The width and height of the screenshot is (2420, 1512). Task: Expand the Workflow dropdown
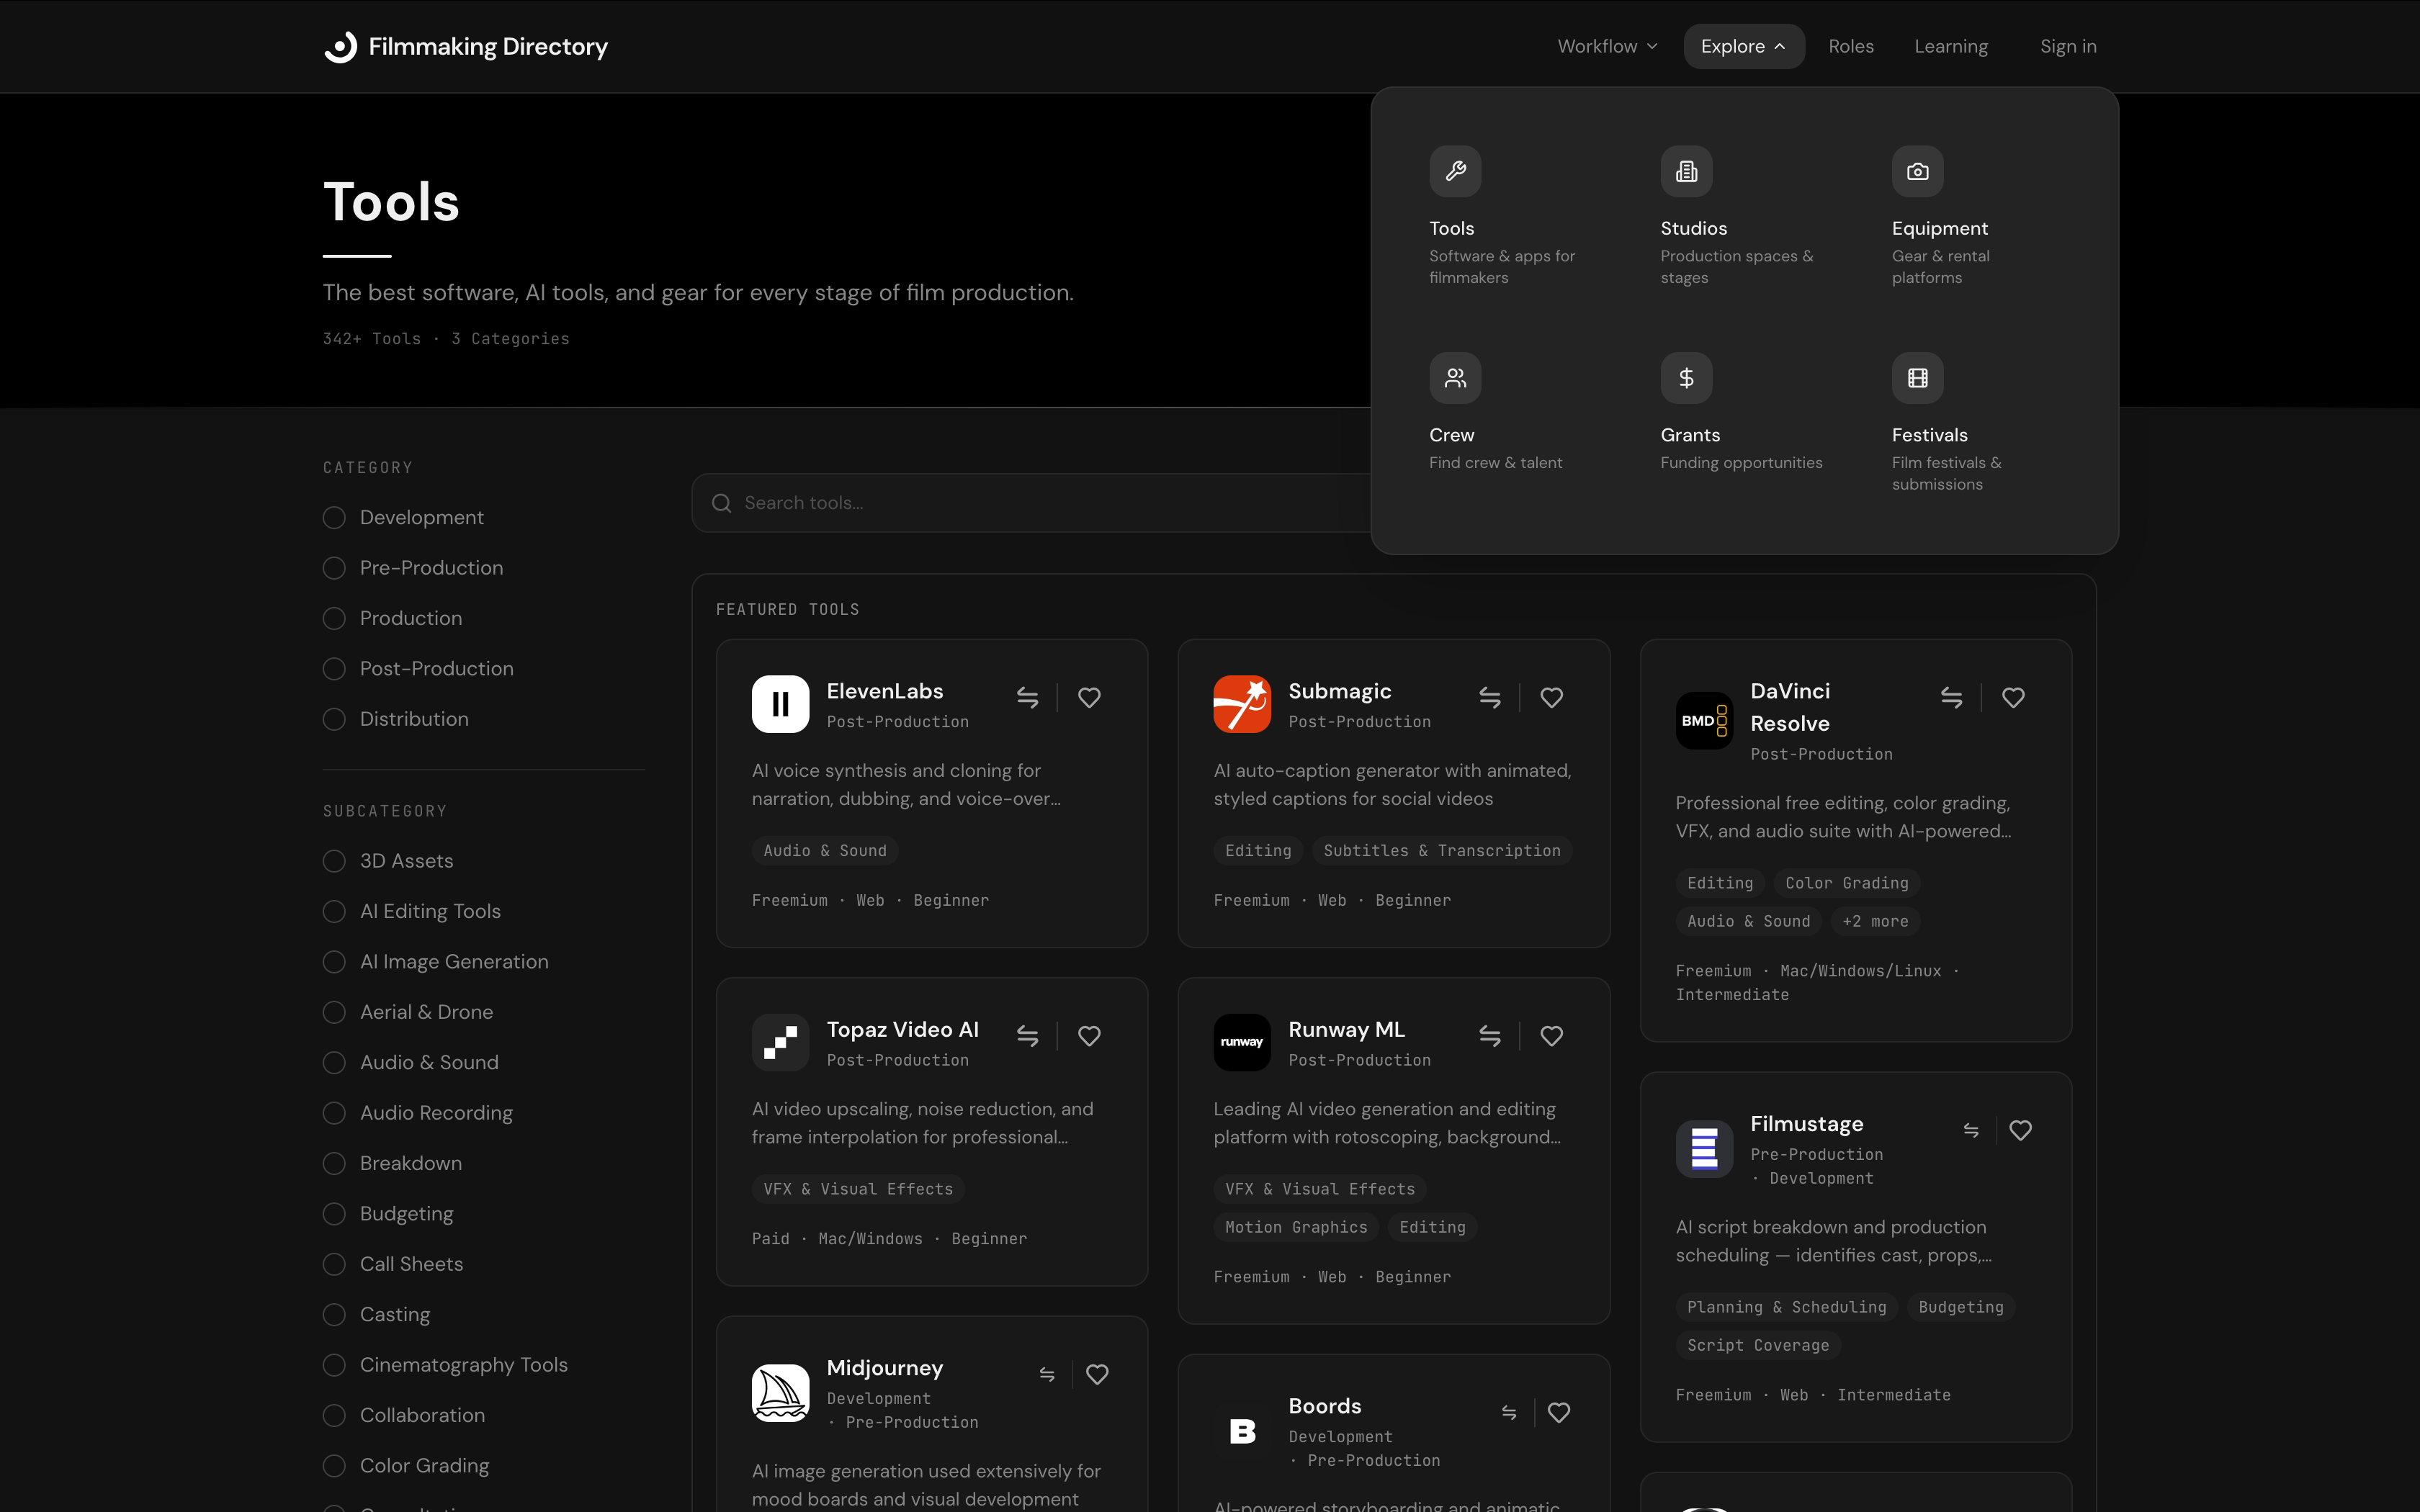coord(1606,47)
